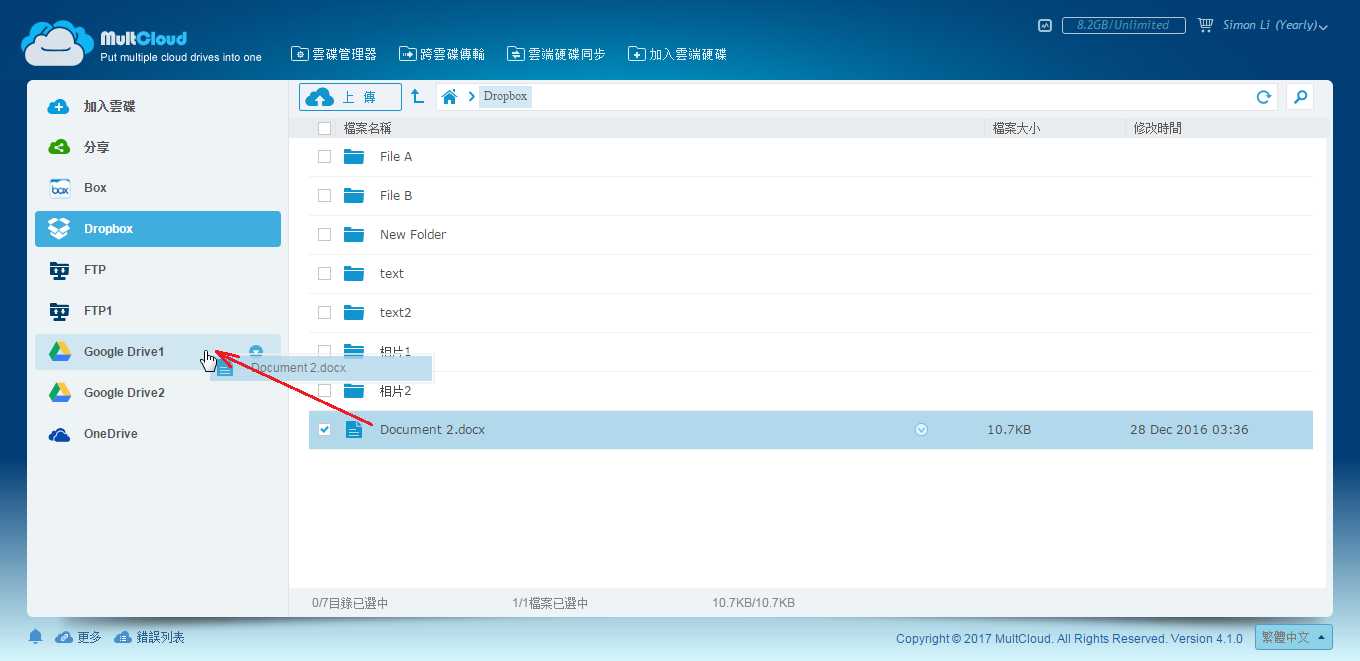Click the Document 2.docx file icon
This screenshot has width=1360, height=661.
(x=354, y=430)
